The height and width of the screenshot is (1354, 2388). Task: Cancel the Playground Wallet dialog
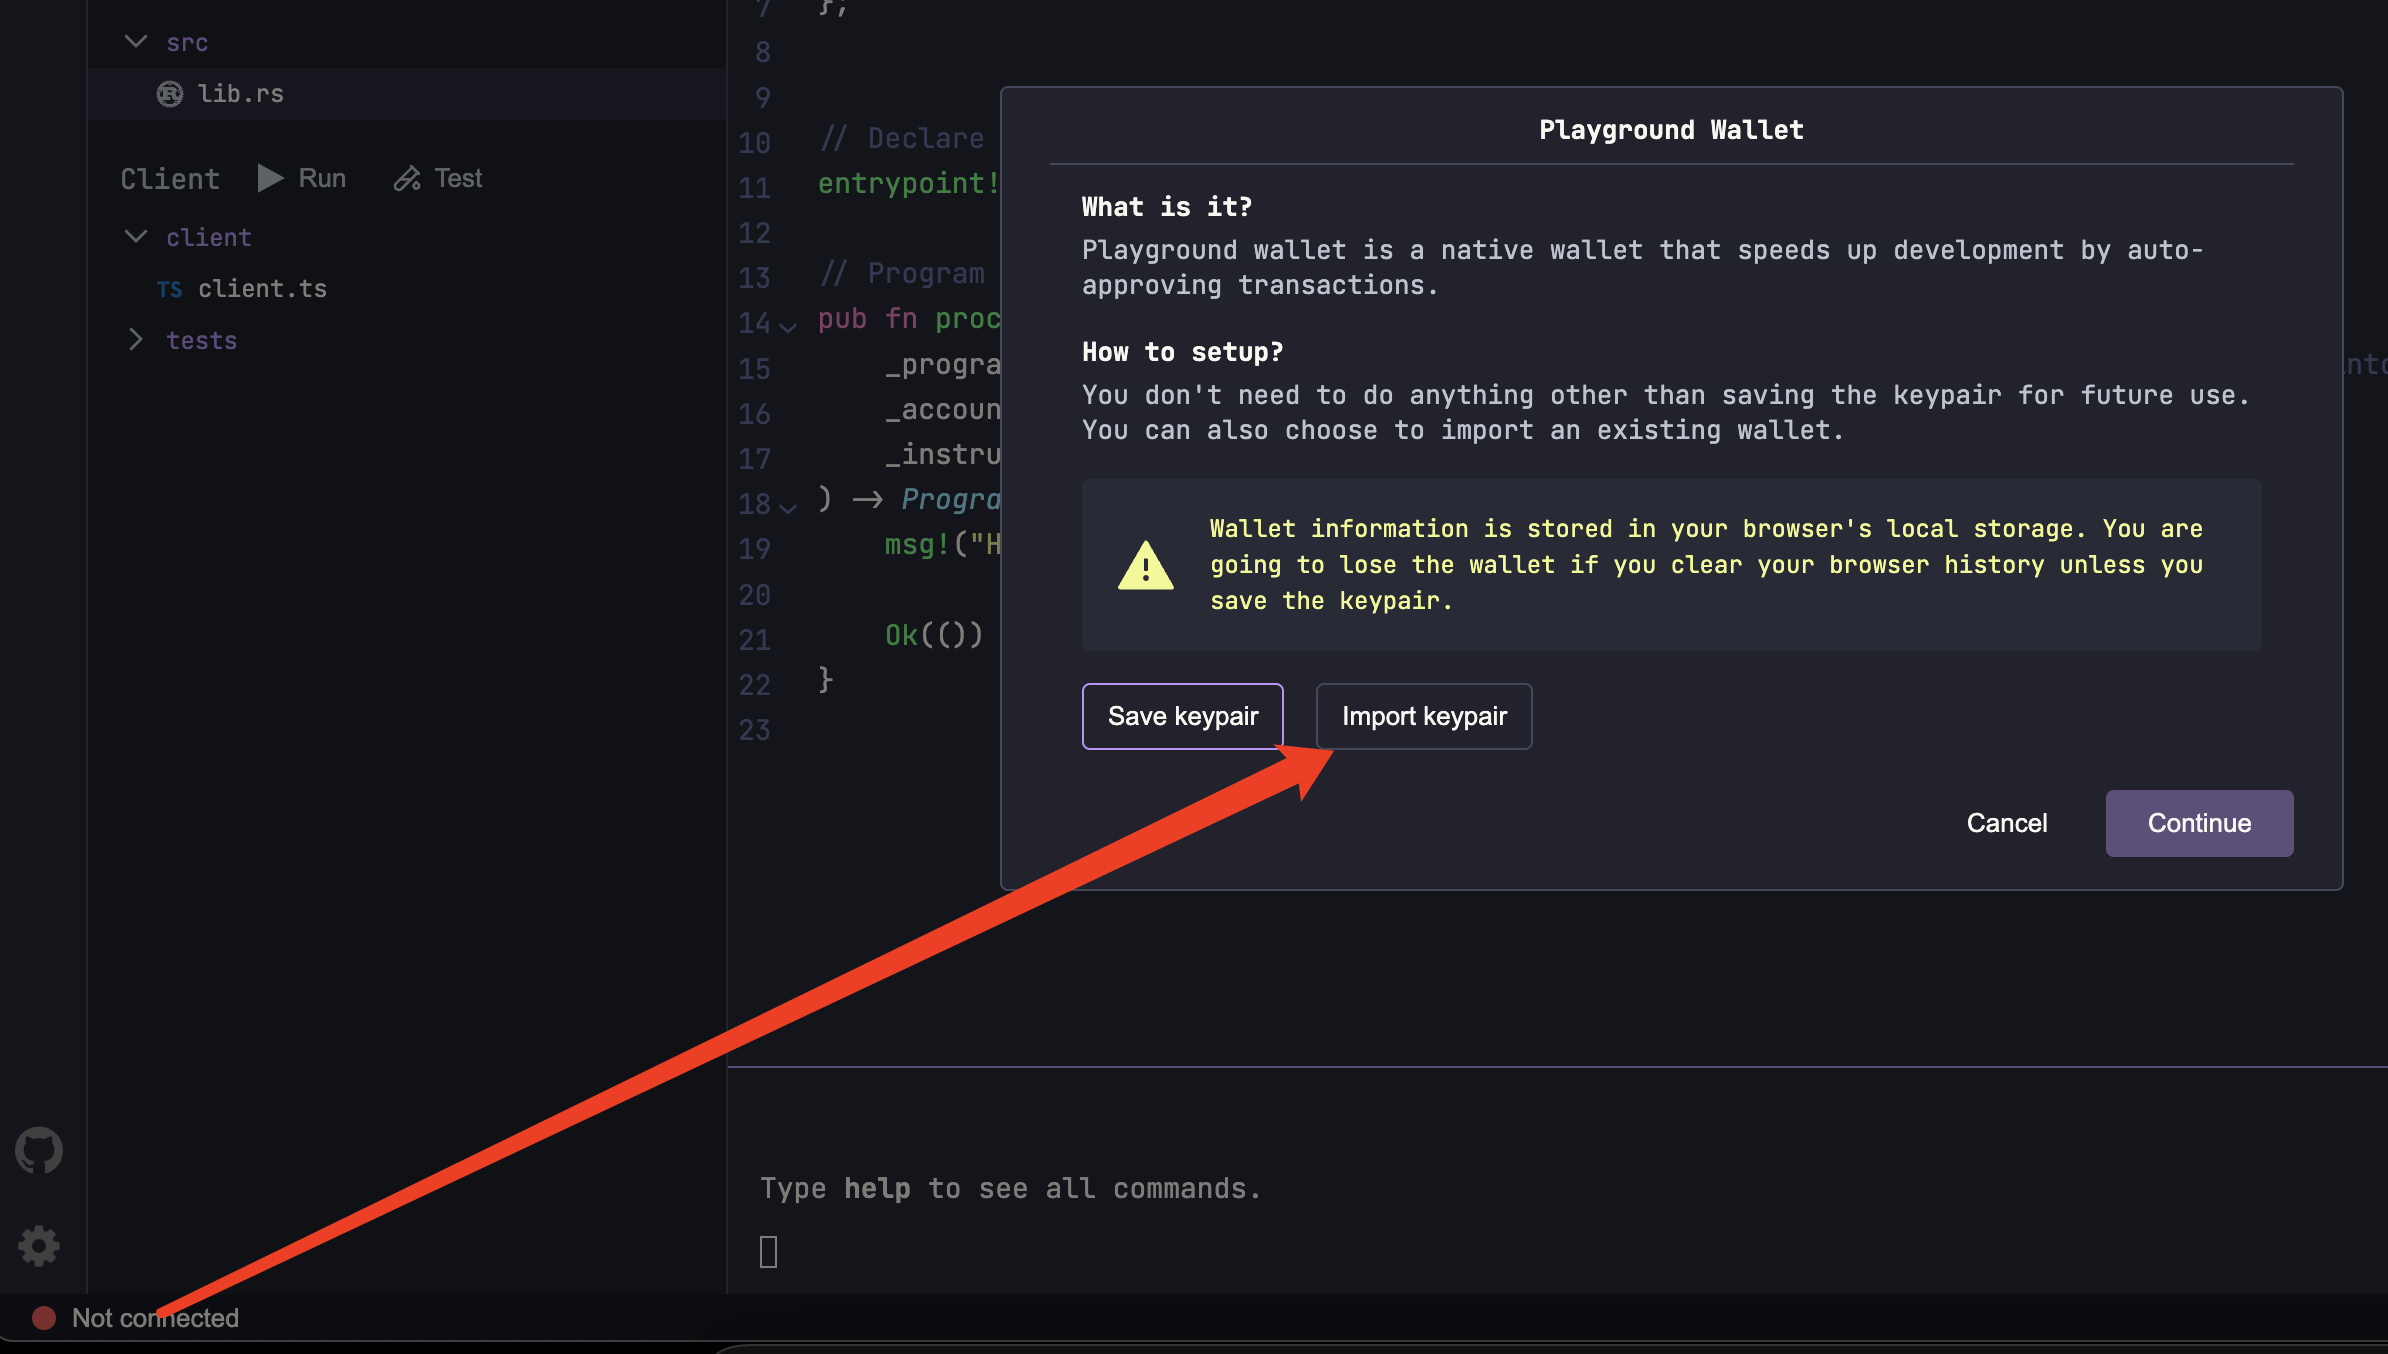point(2006,823)
